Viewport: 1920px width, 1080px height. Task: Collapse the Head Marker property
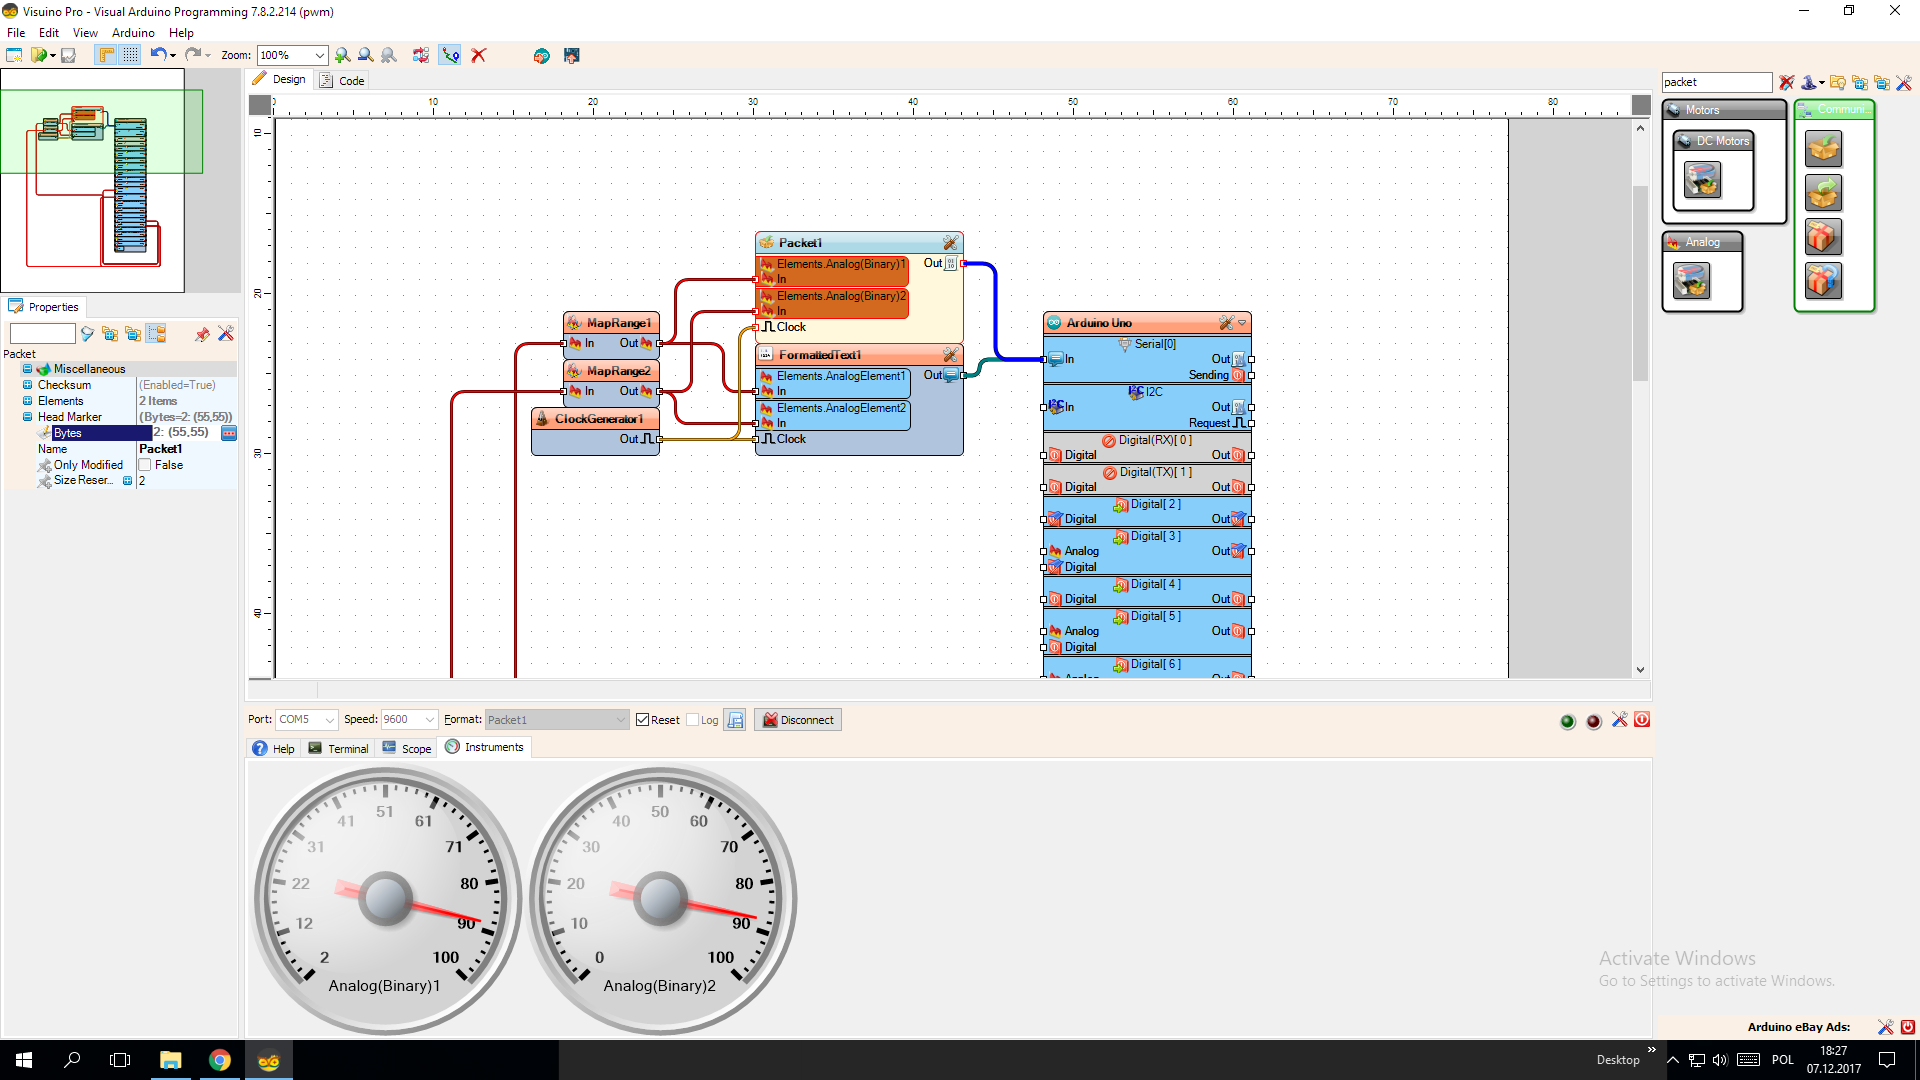[28, 417]
